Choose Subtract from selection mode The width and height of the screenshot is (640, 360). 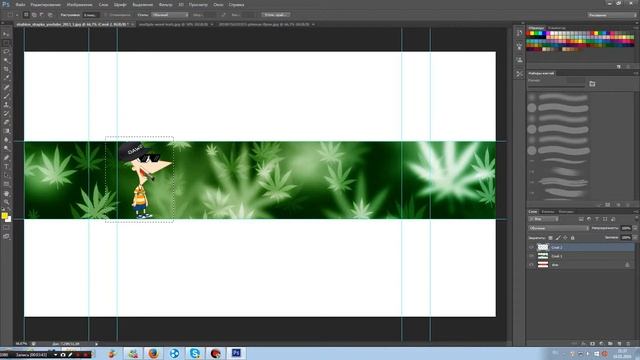tap(42, 15)
